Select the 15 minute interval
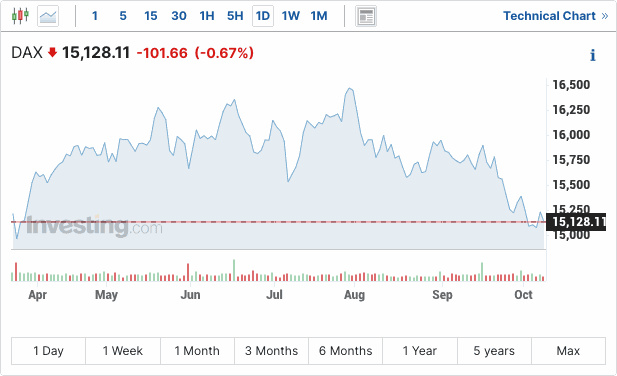617x376 pixels. [x=150, y=16]
